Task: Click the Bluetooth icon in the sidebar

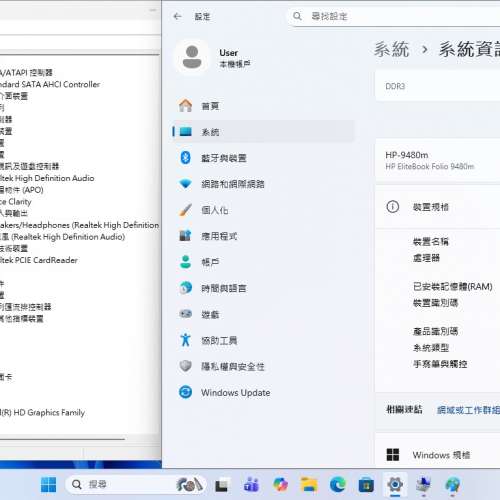Action: 185,158
